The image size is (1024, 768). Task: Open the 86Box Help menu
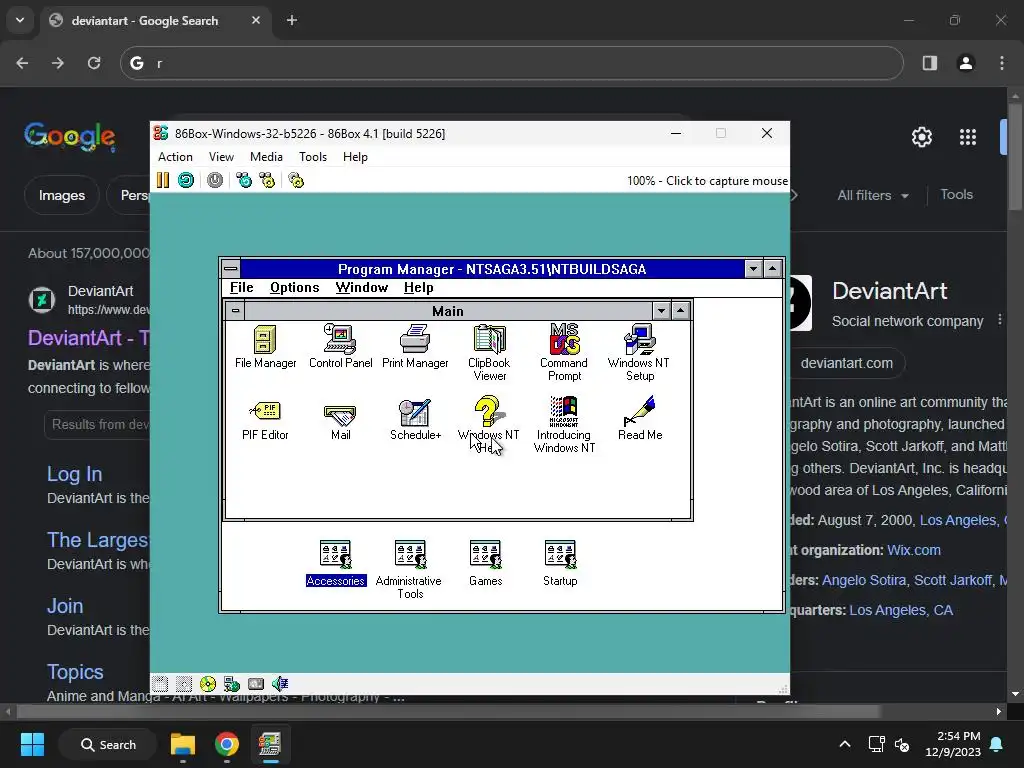[x=355, y=157]
